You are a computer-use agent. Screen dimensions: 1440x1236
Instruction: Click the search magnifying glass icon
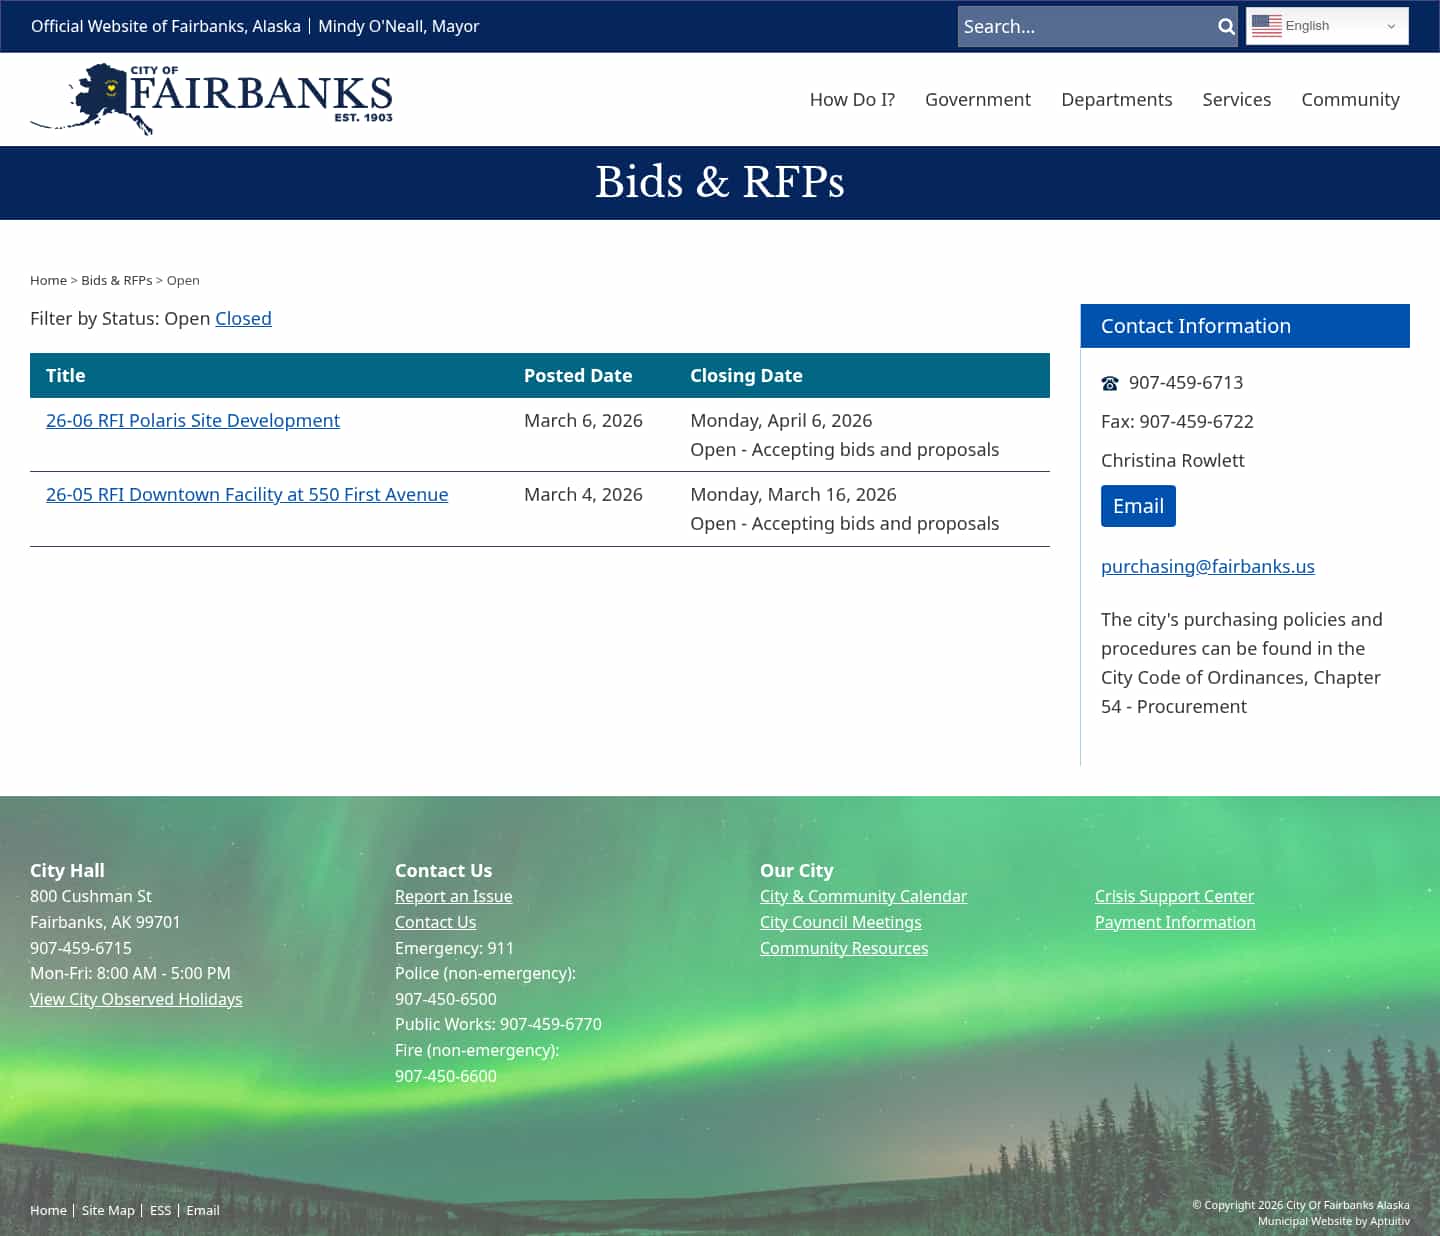pos(1224,26)
